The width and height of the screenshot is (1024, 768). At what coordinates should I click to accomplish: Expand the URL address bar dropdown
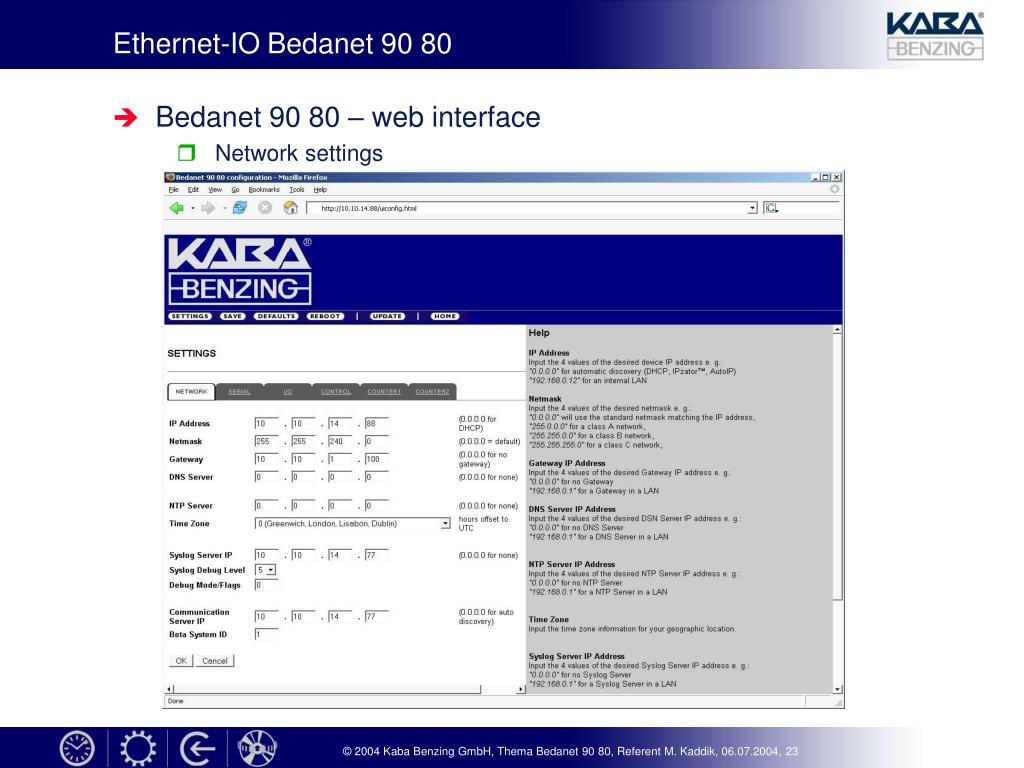pos(752,208)
